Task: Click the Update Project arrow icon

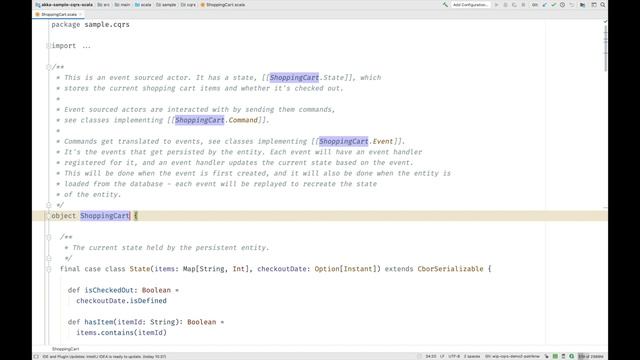Action: point(544,5)
